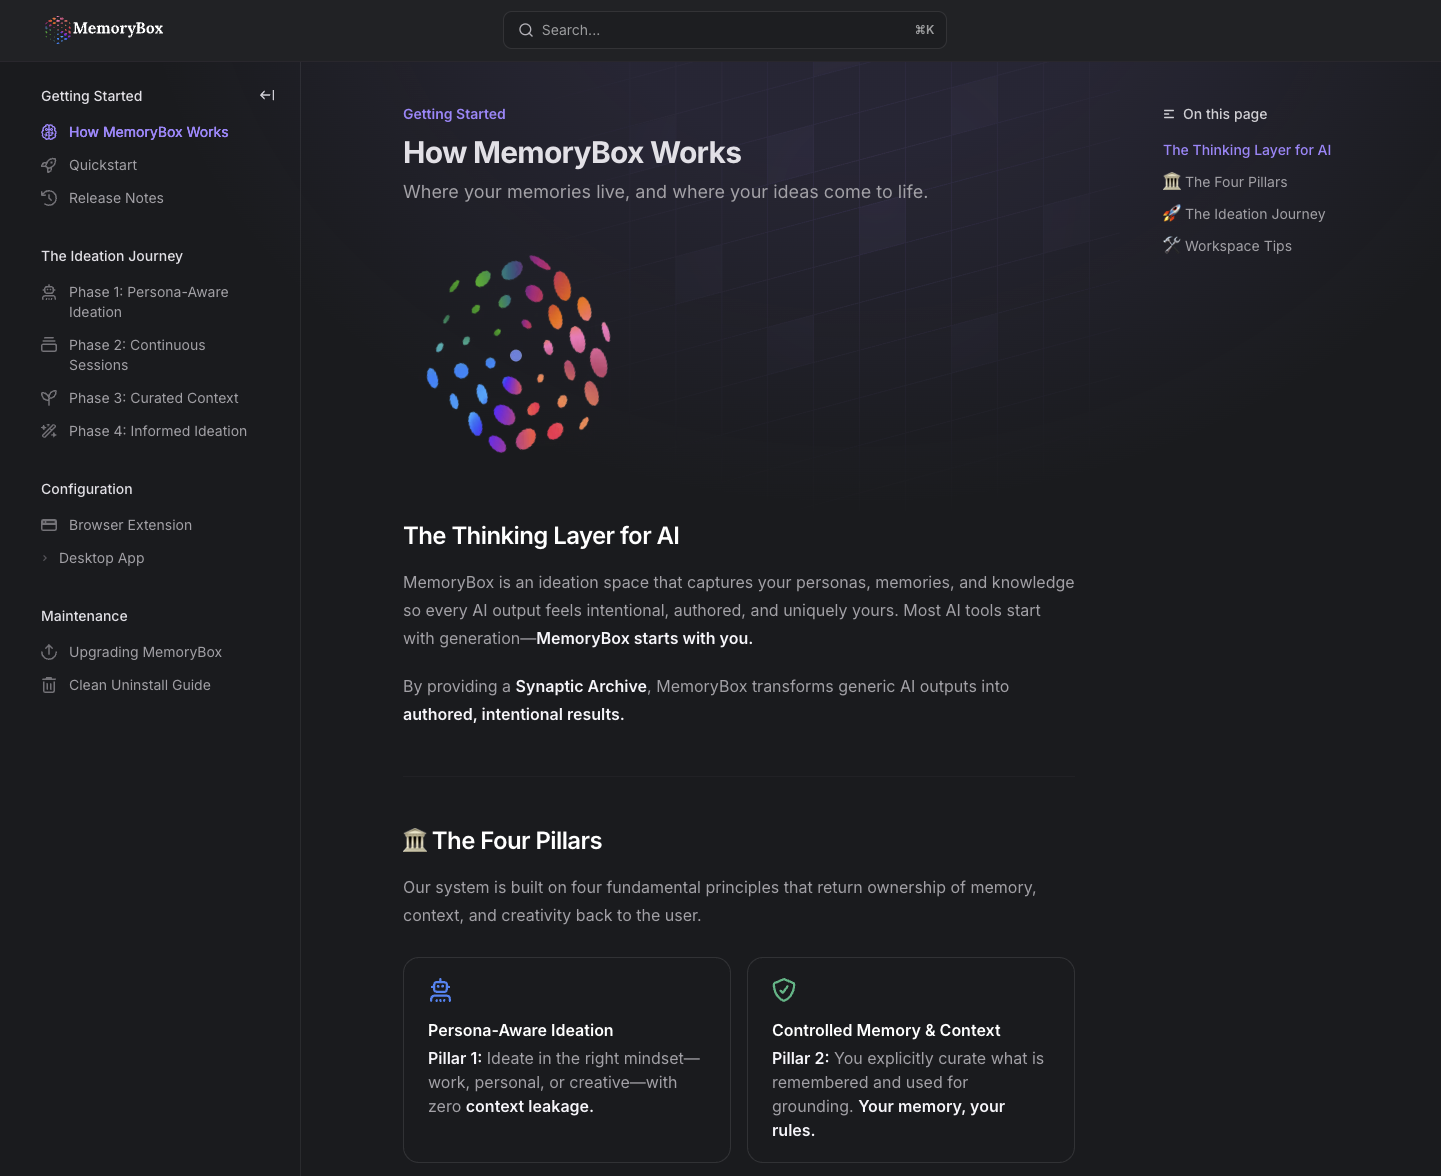Viewport: 1441px width, 1176px height.
Task: Expand the Desktop App section chevron
Action: (45, 558)
